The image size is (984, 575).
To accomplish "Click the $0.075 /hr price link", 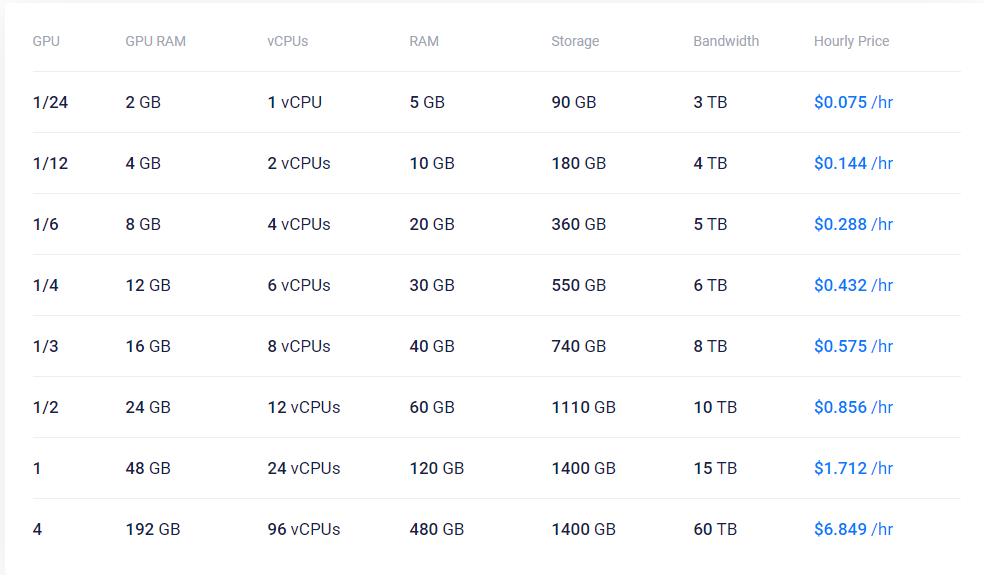I will pyautogui.click(x=853, y=102).
